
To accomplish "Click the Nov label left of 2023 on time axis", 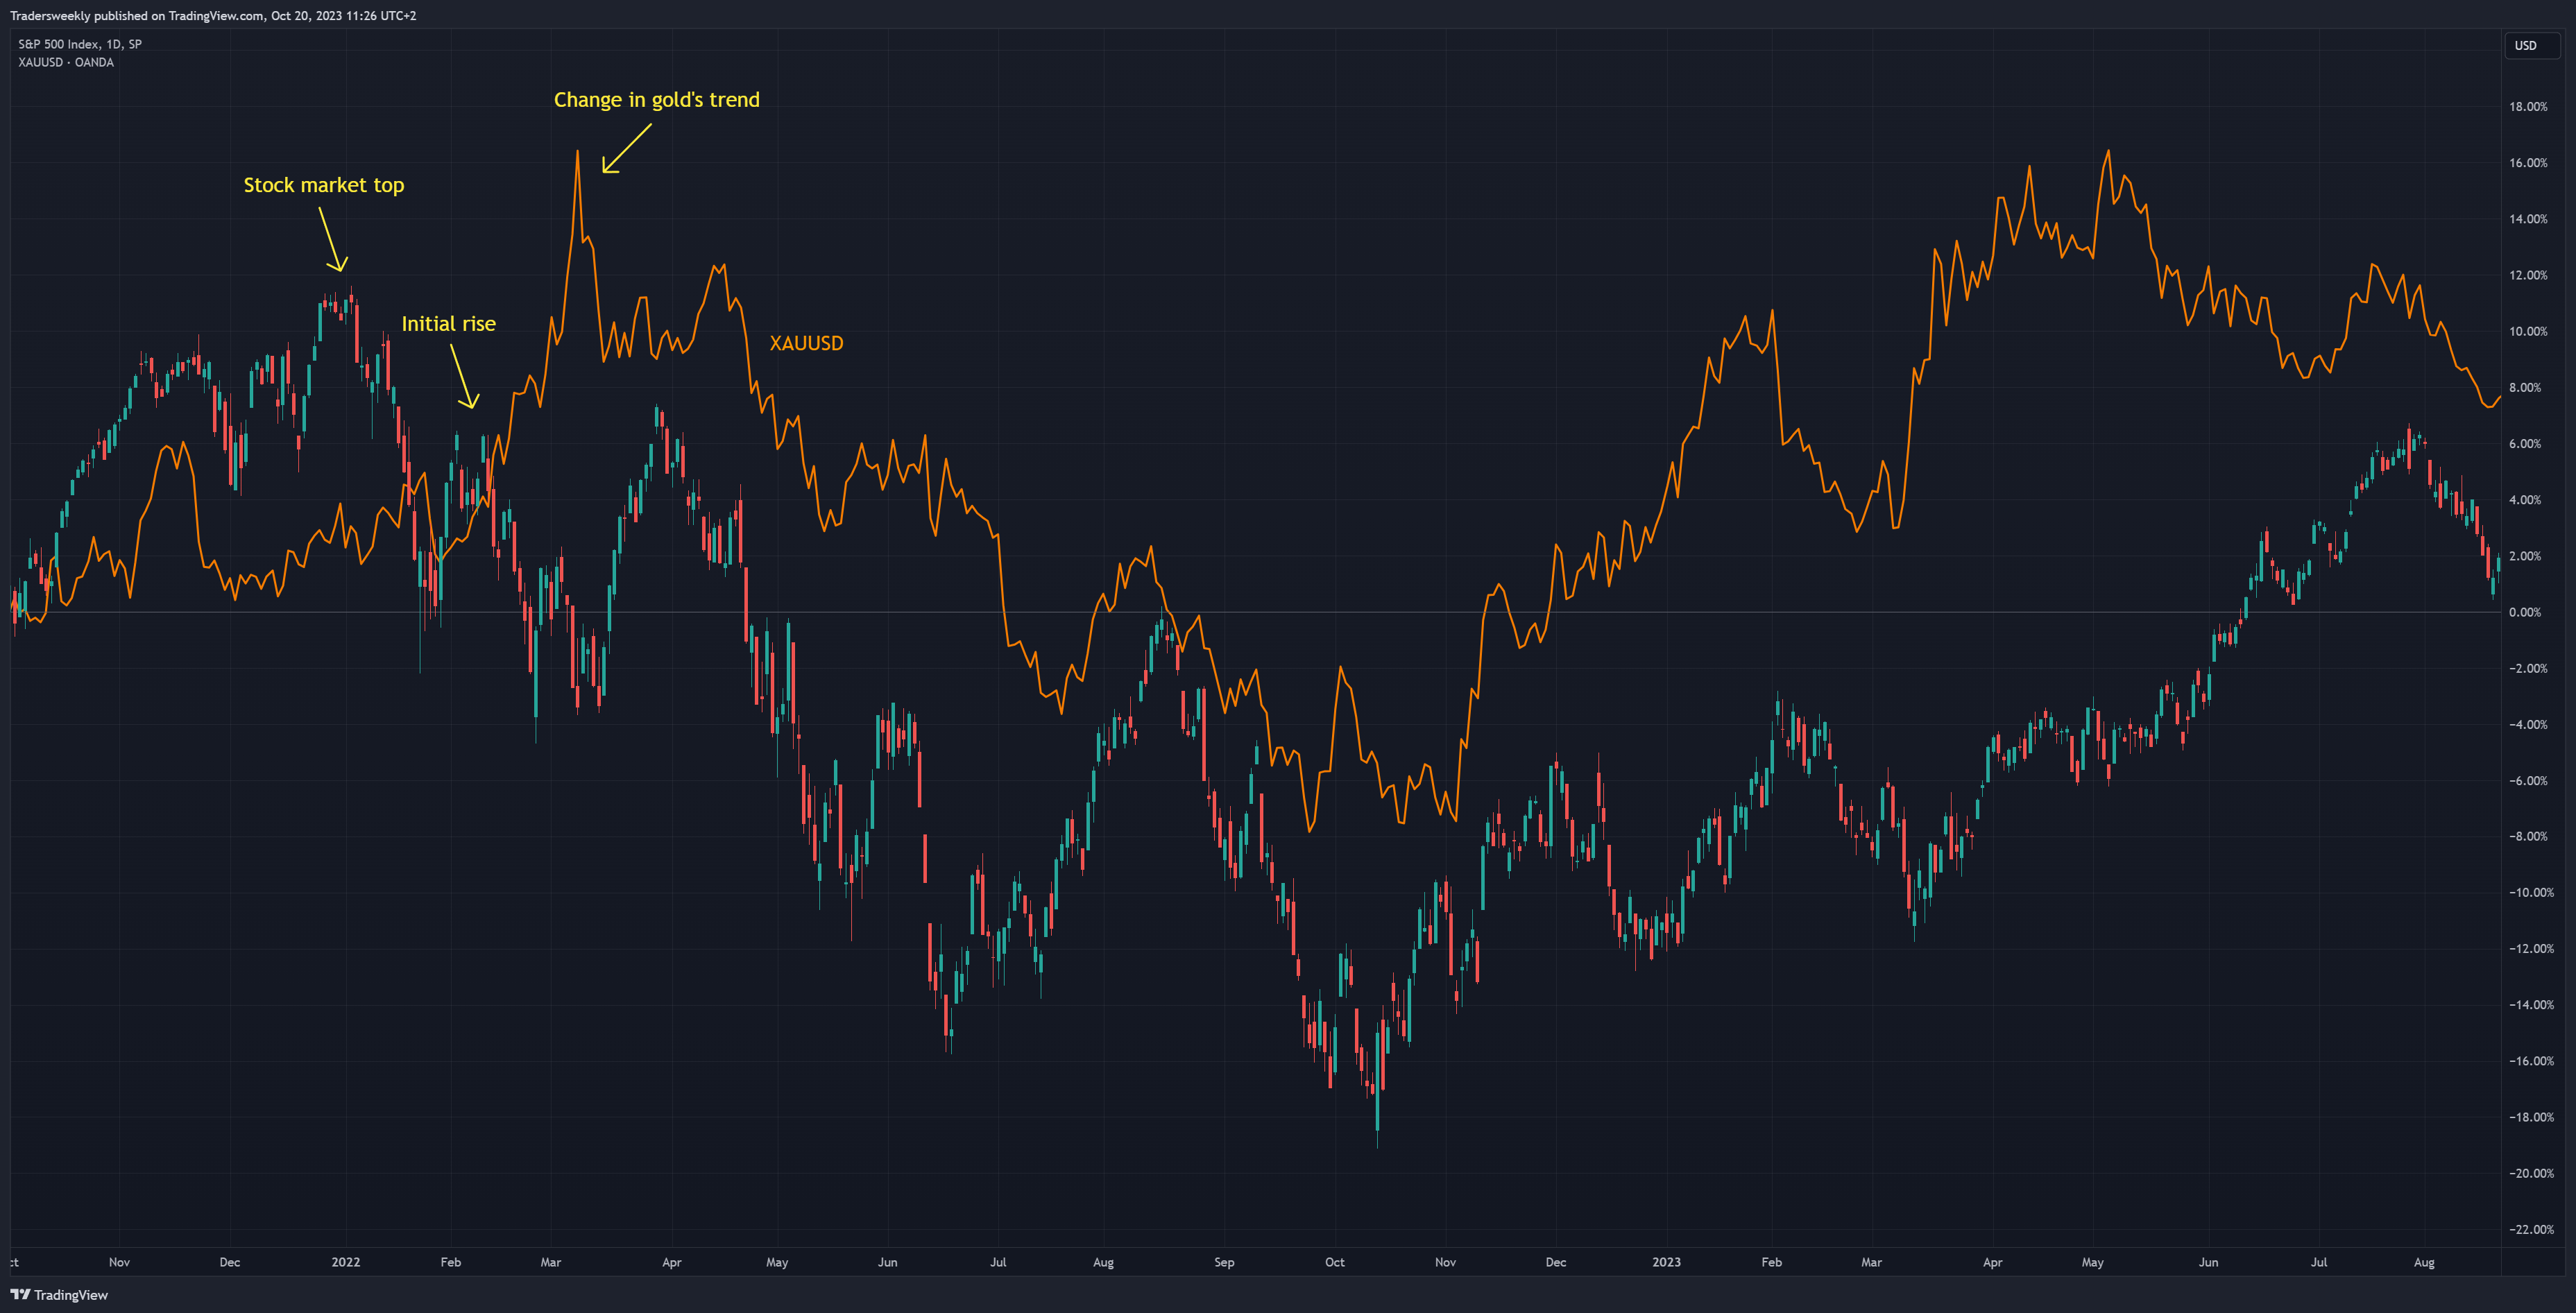I will click(1445, 1262).
